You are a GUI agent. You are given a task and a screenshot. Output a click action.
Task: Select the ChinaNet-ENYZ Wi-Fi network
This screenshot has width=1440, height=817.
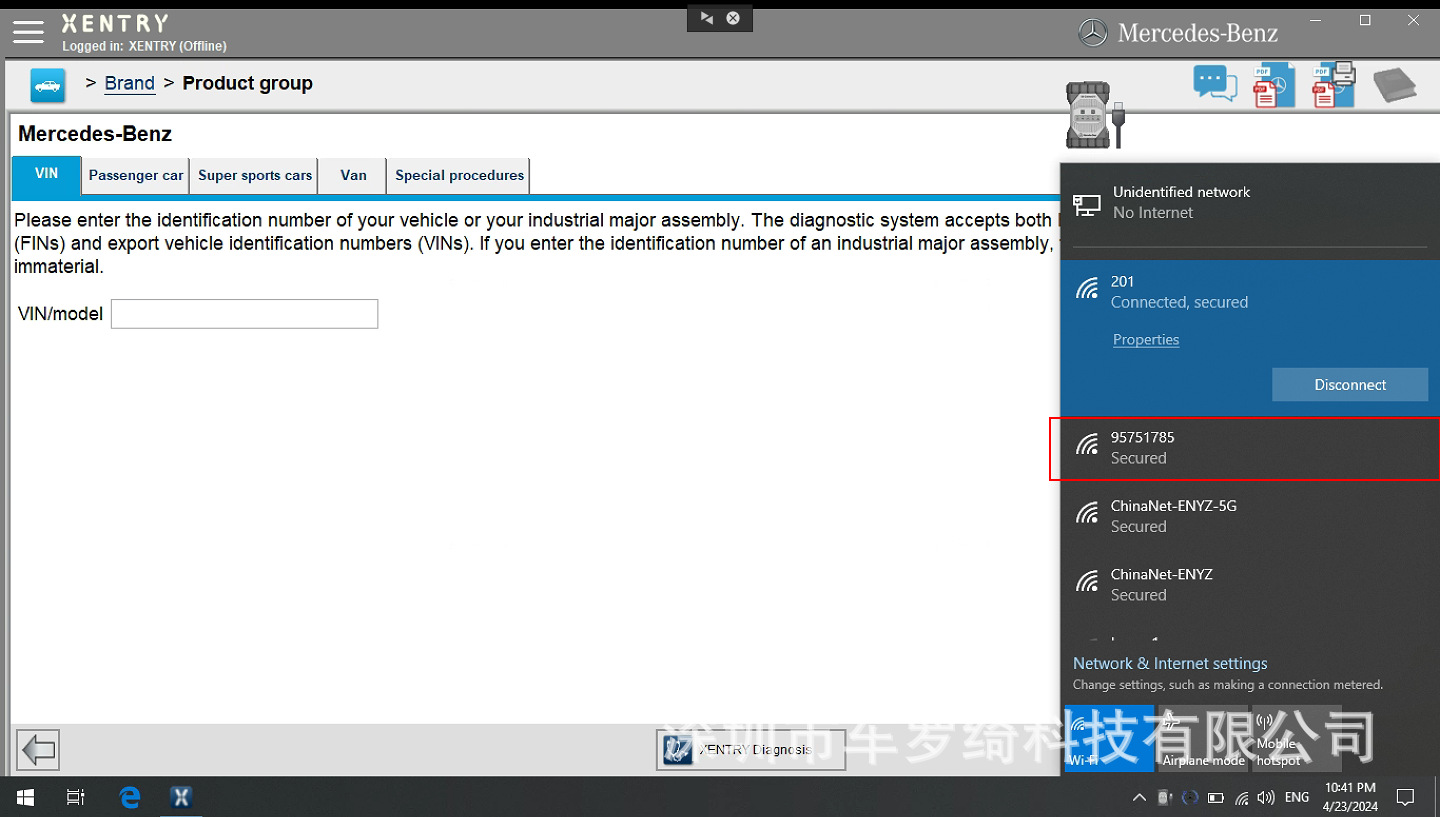tap(1249, 585)
